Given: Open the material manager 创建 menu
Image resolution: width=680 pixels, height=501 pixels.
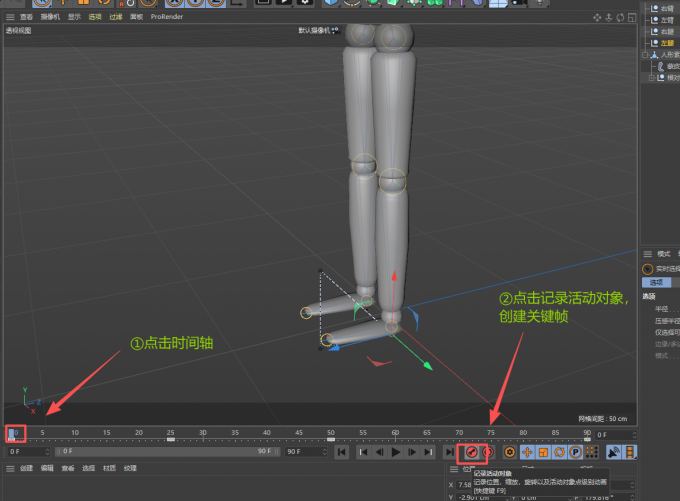Looking at the screenshot, I should tap(27, 468).
